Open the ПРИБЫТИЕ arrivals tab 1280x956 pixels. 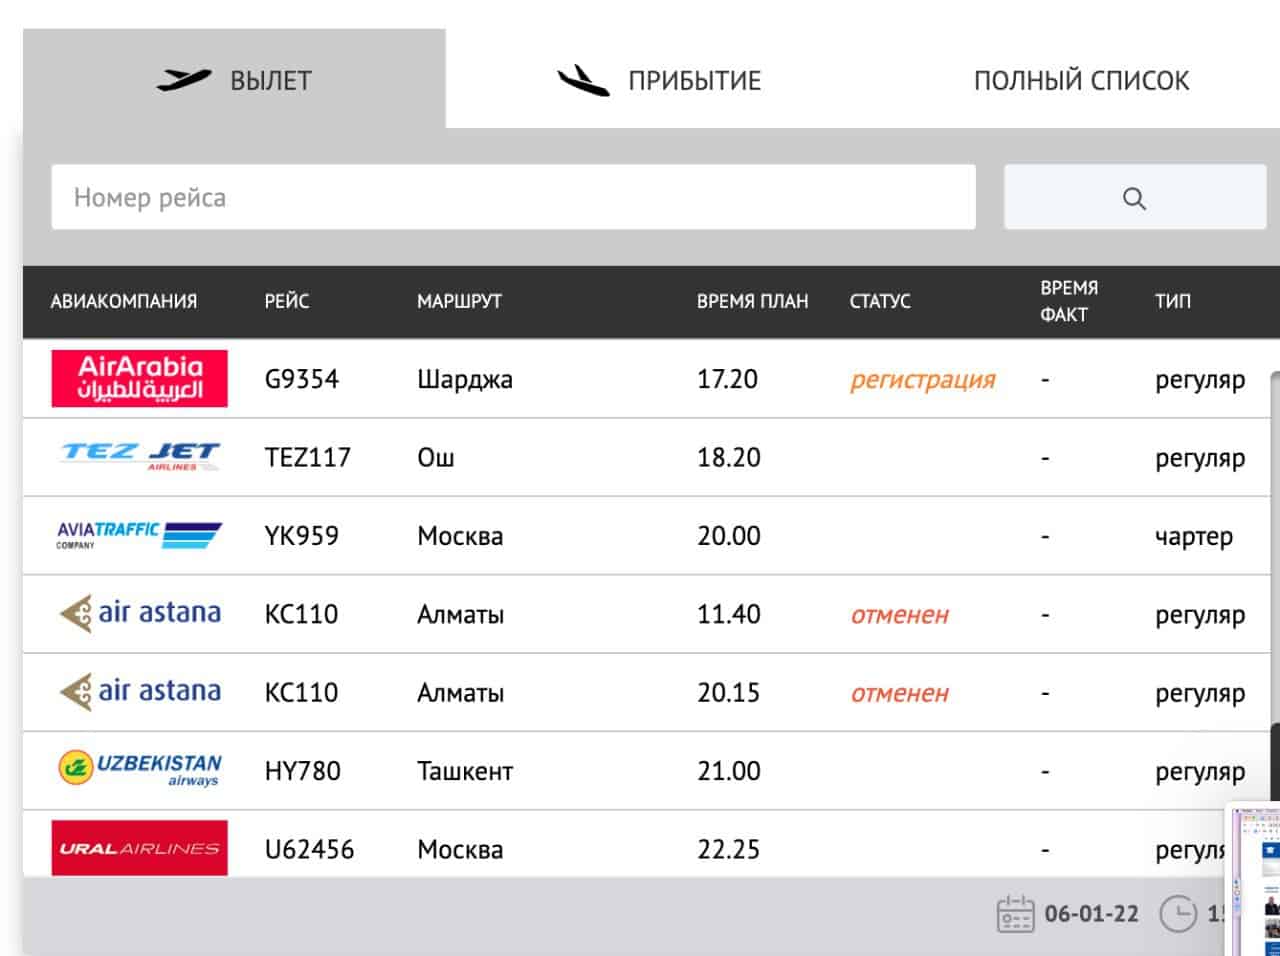pyautogui.click(x=660, y=80)
